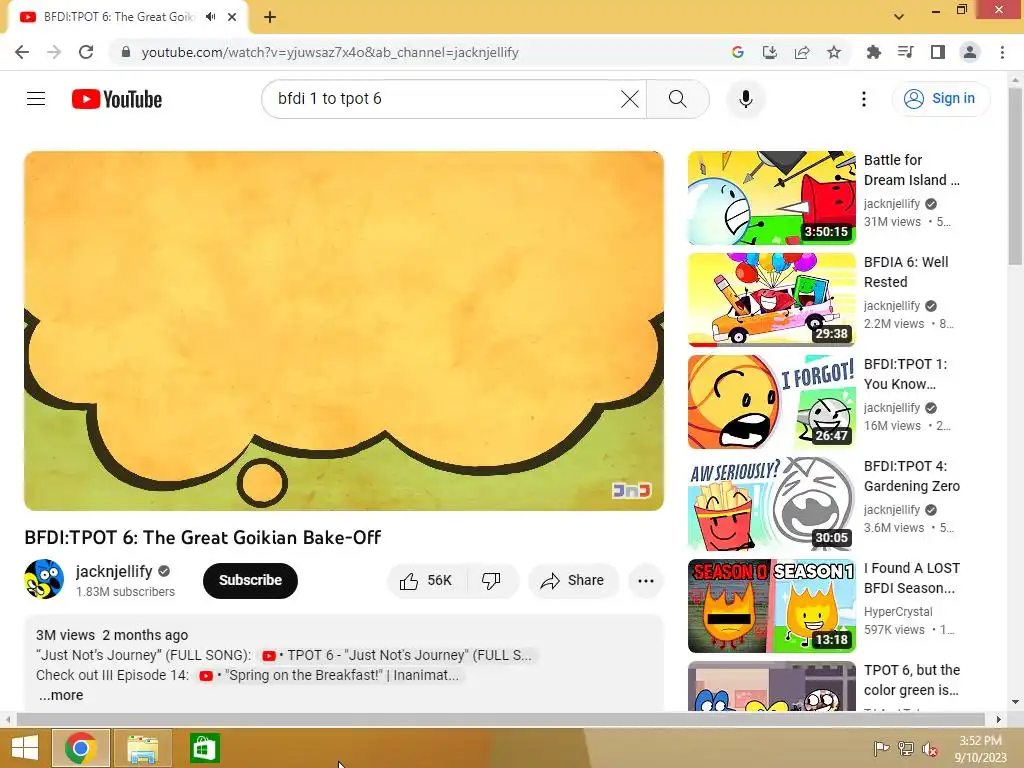Open Chrome extensions puzzle icon

pos(874,52)
